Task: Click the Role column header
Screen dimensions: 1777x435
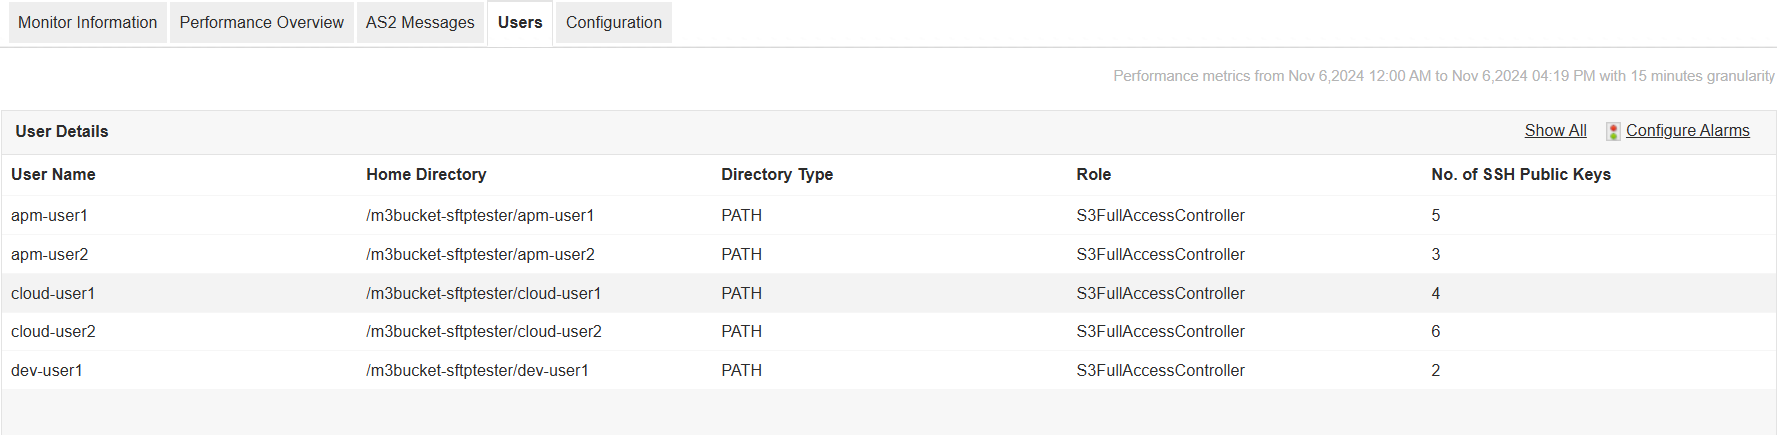Action: coord(1093,174)
